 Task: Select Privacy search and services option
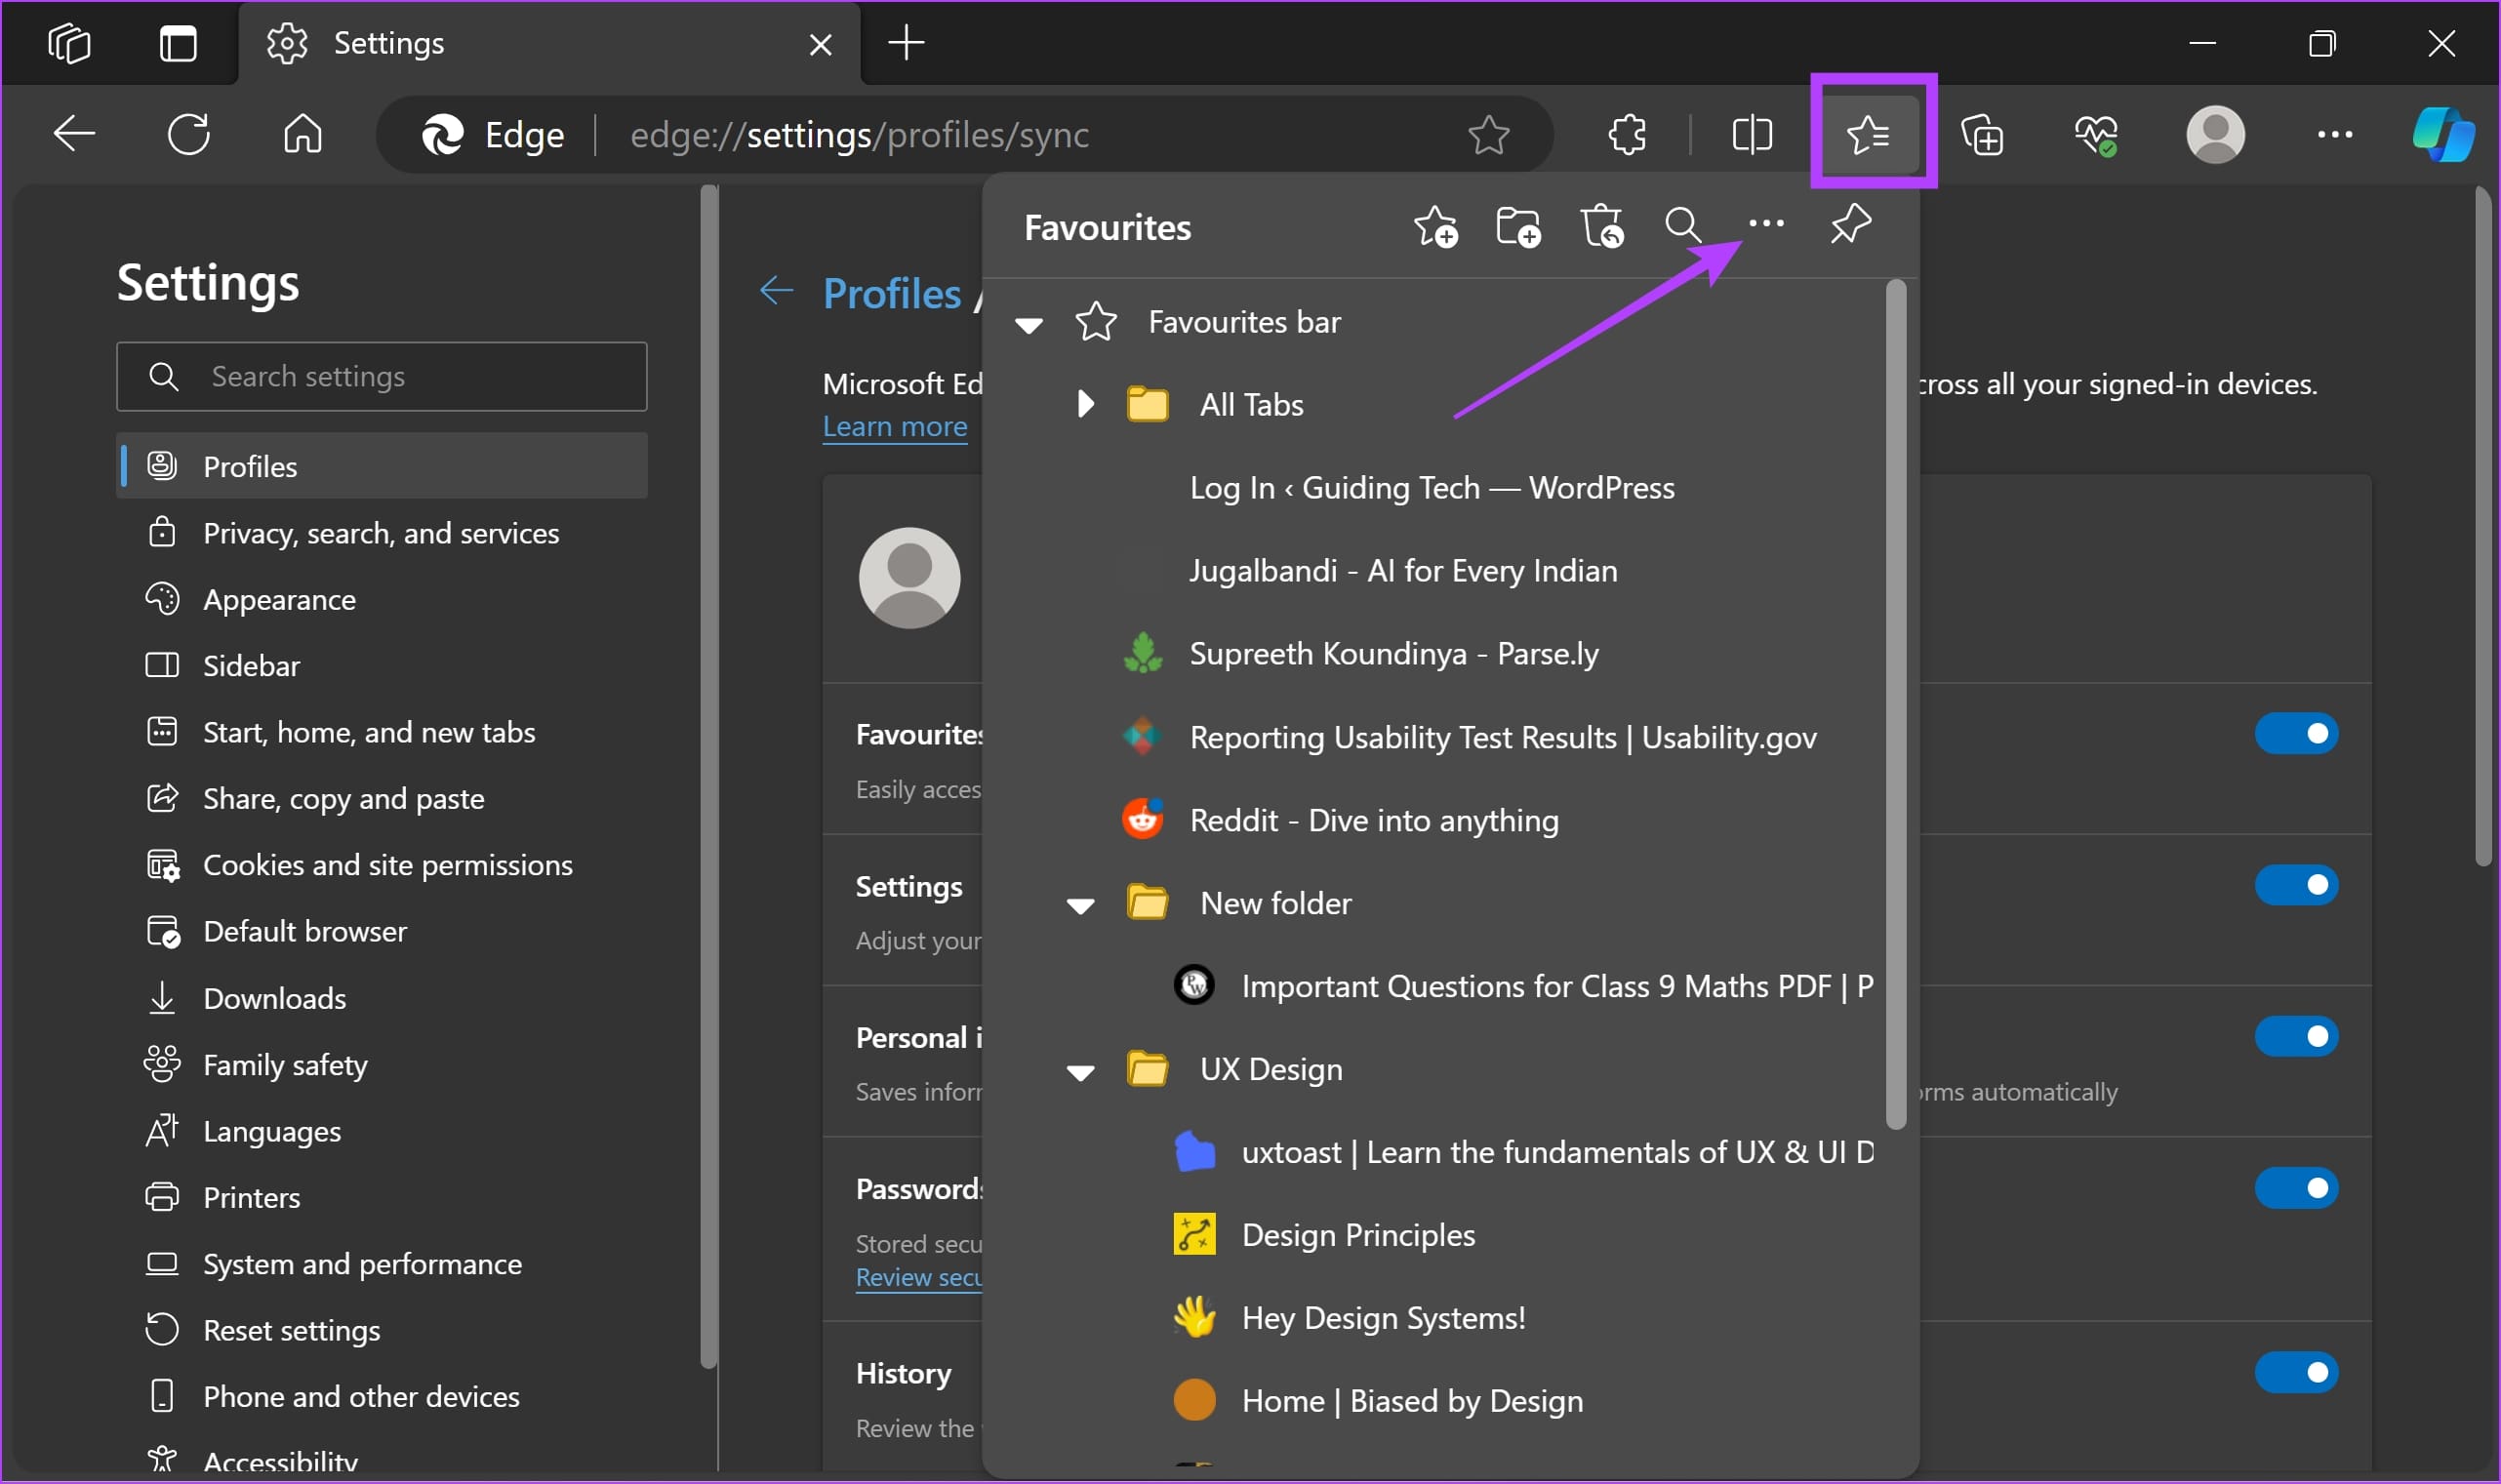pyautogui.click(x=380, y=534)
